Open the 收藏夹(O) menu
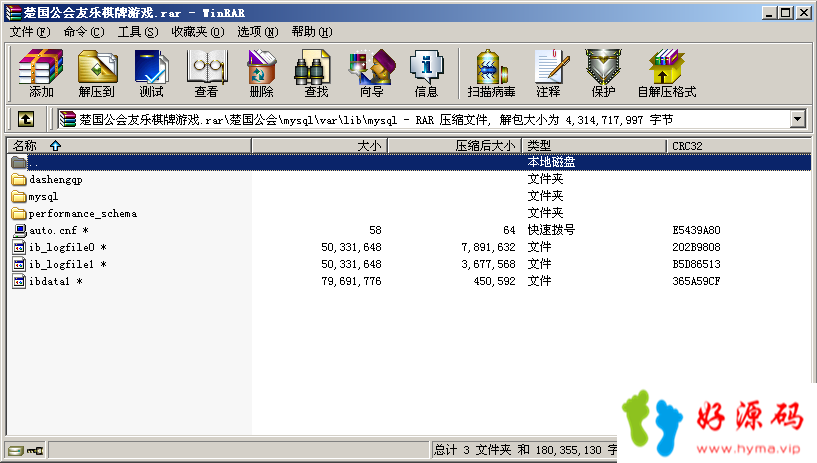Image resolution: width=817 pixels, height=463 pixels. tap(198, 32)
